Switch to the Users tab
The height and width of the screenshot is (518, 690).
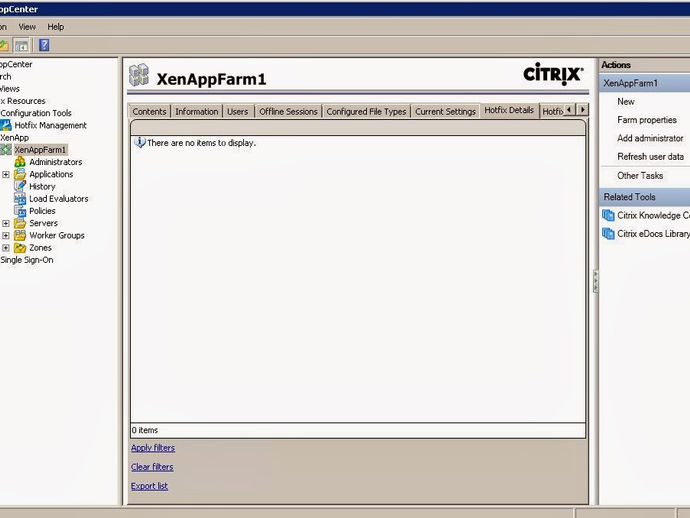(x=238, y=111)
